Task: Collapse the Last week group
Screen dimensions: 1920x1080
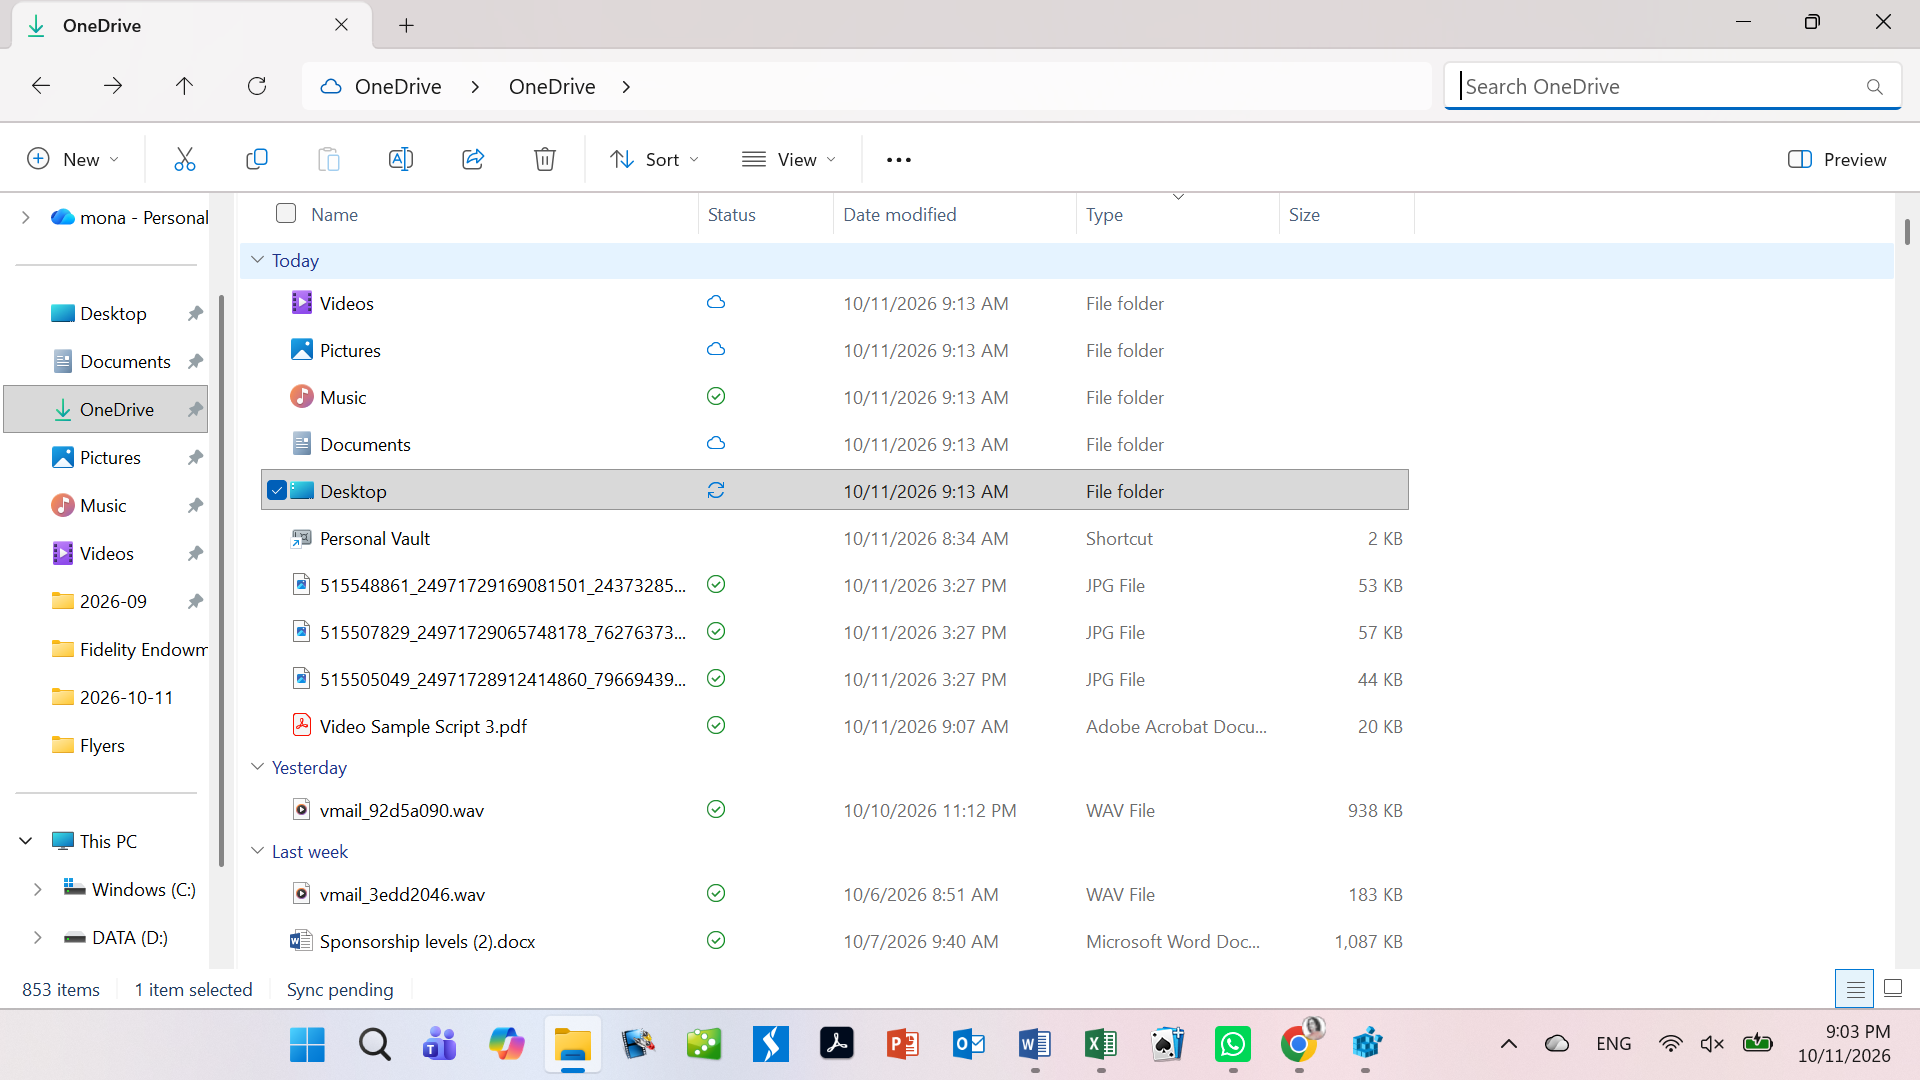Action: click(258, 851)
